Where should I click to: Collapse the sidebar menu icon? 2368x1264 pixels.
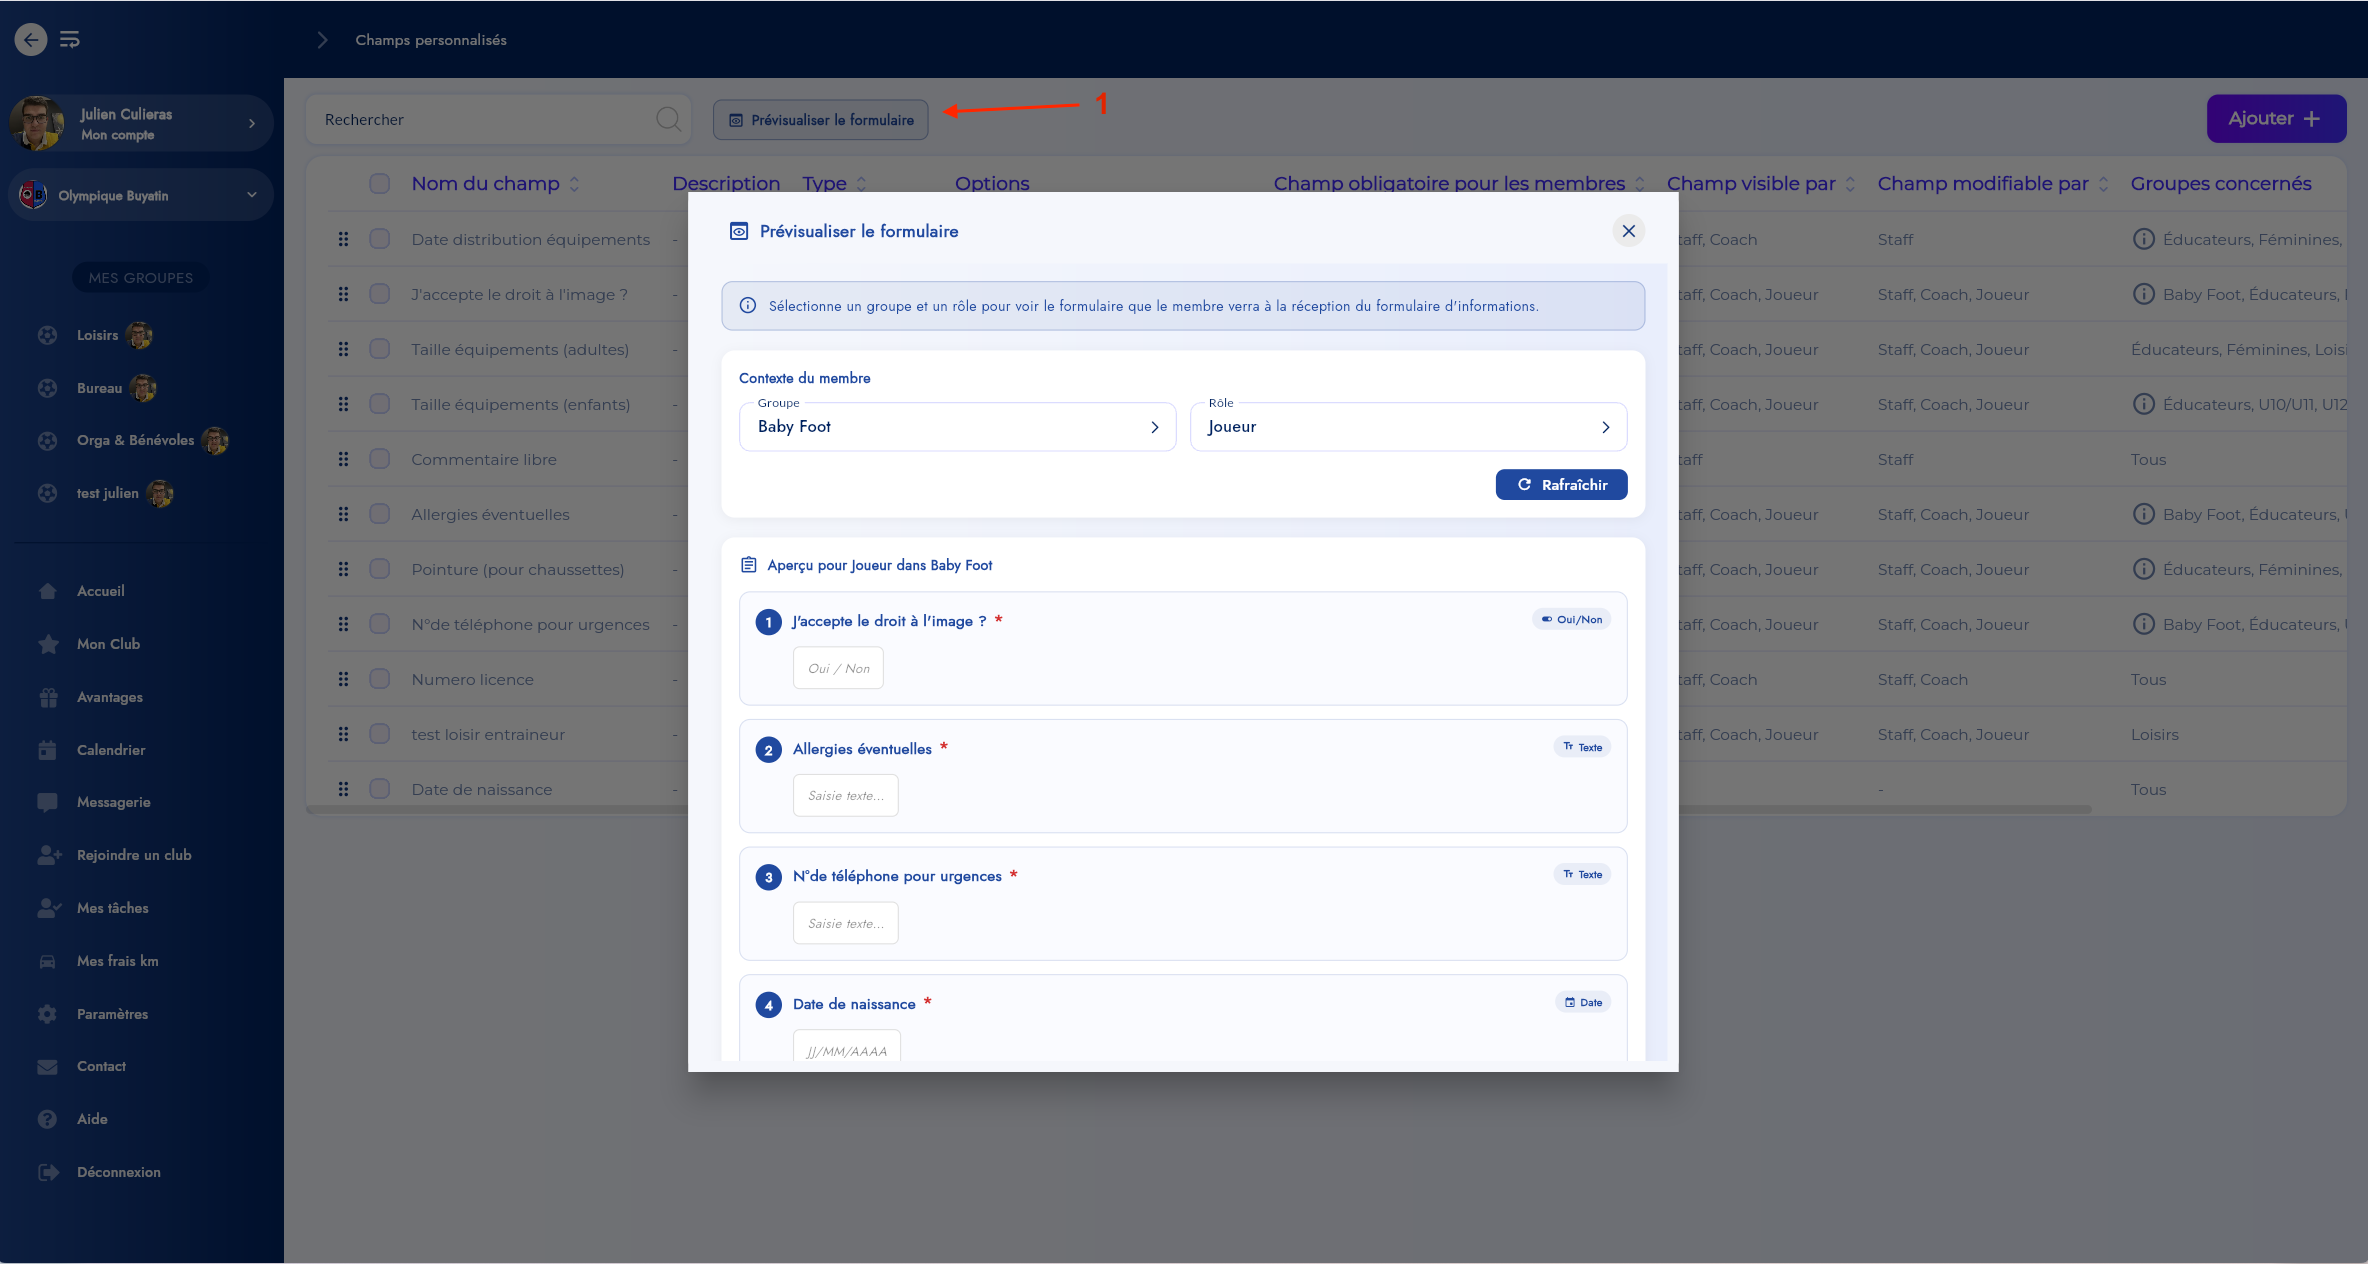point(70,39)
